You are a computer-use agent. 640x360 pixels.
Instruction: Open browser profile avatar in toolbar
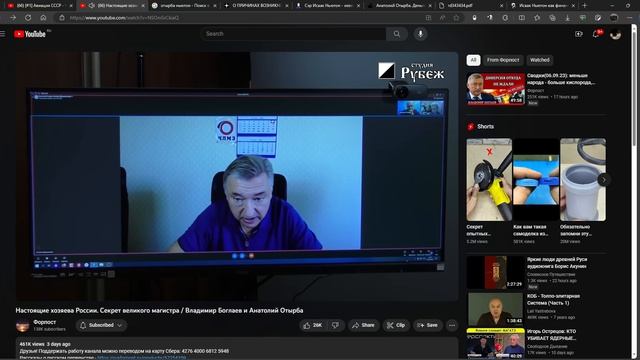click(x=614, y=18)
